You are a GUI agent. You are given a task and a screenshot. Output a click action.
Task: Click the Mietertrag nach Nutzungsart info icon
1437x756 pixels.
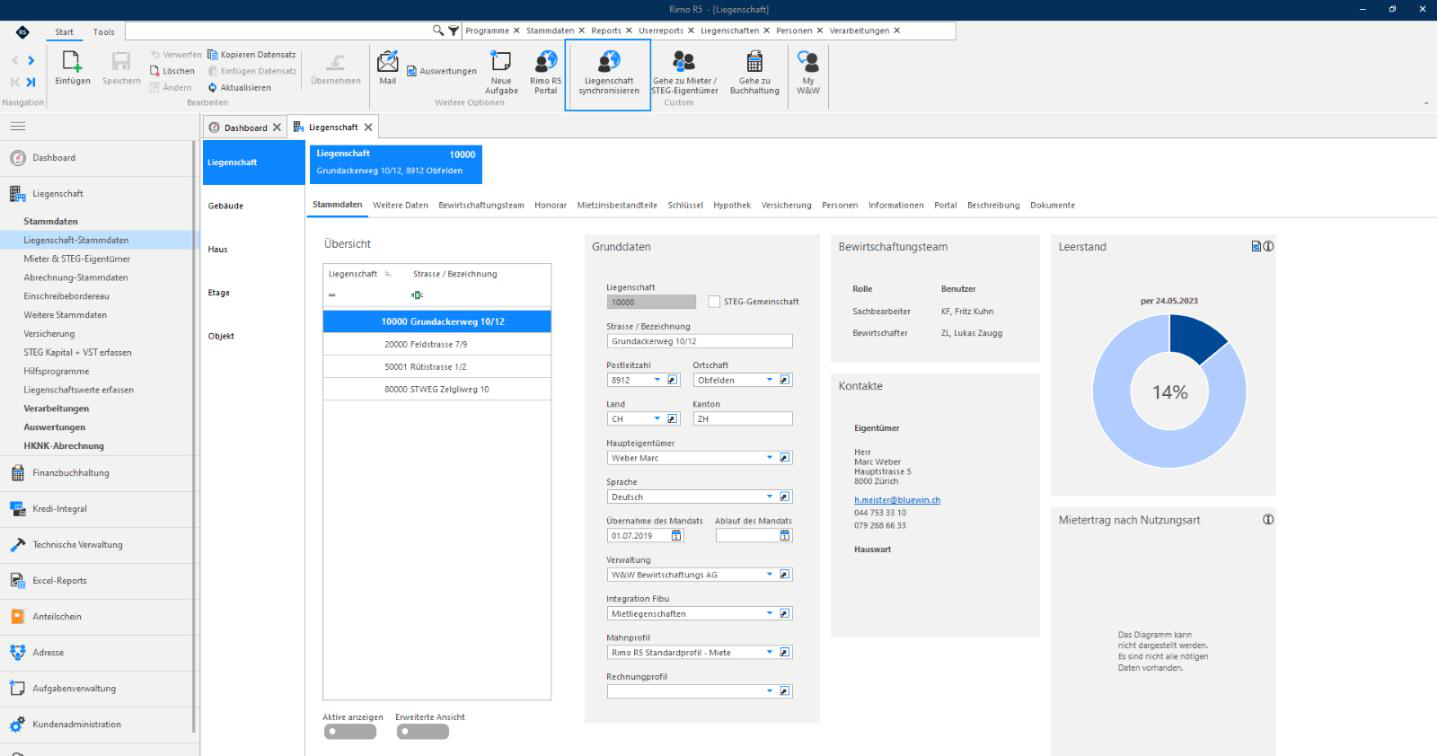pyautogui.click(x=1268, y=519)
